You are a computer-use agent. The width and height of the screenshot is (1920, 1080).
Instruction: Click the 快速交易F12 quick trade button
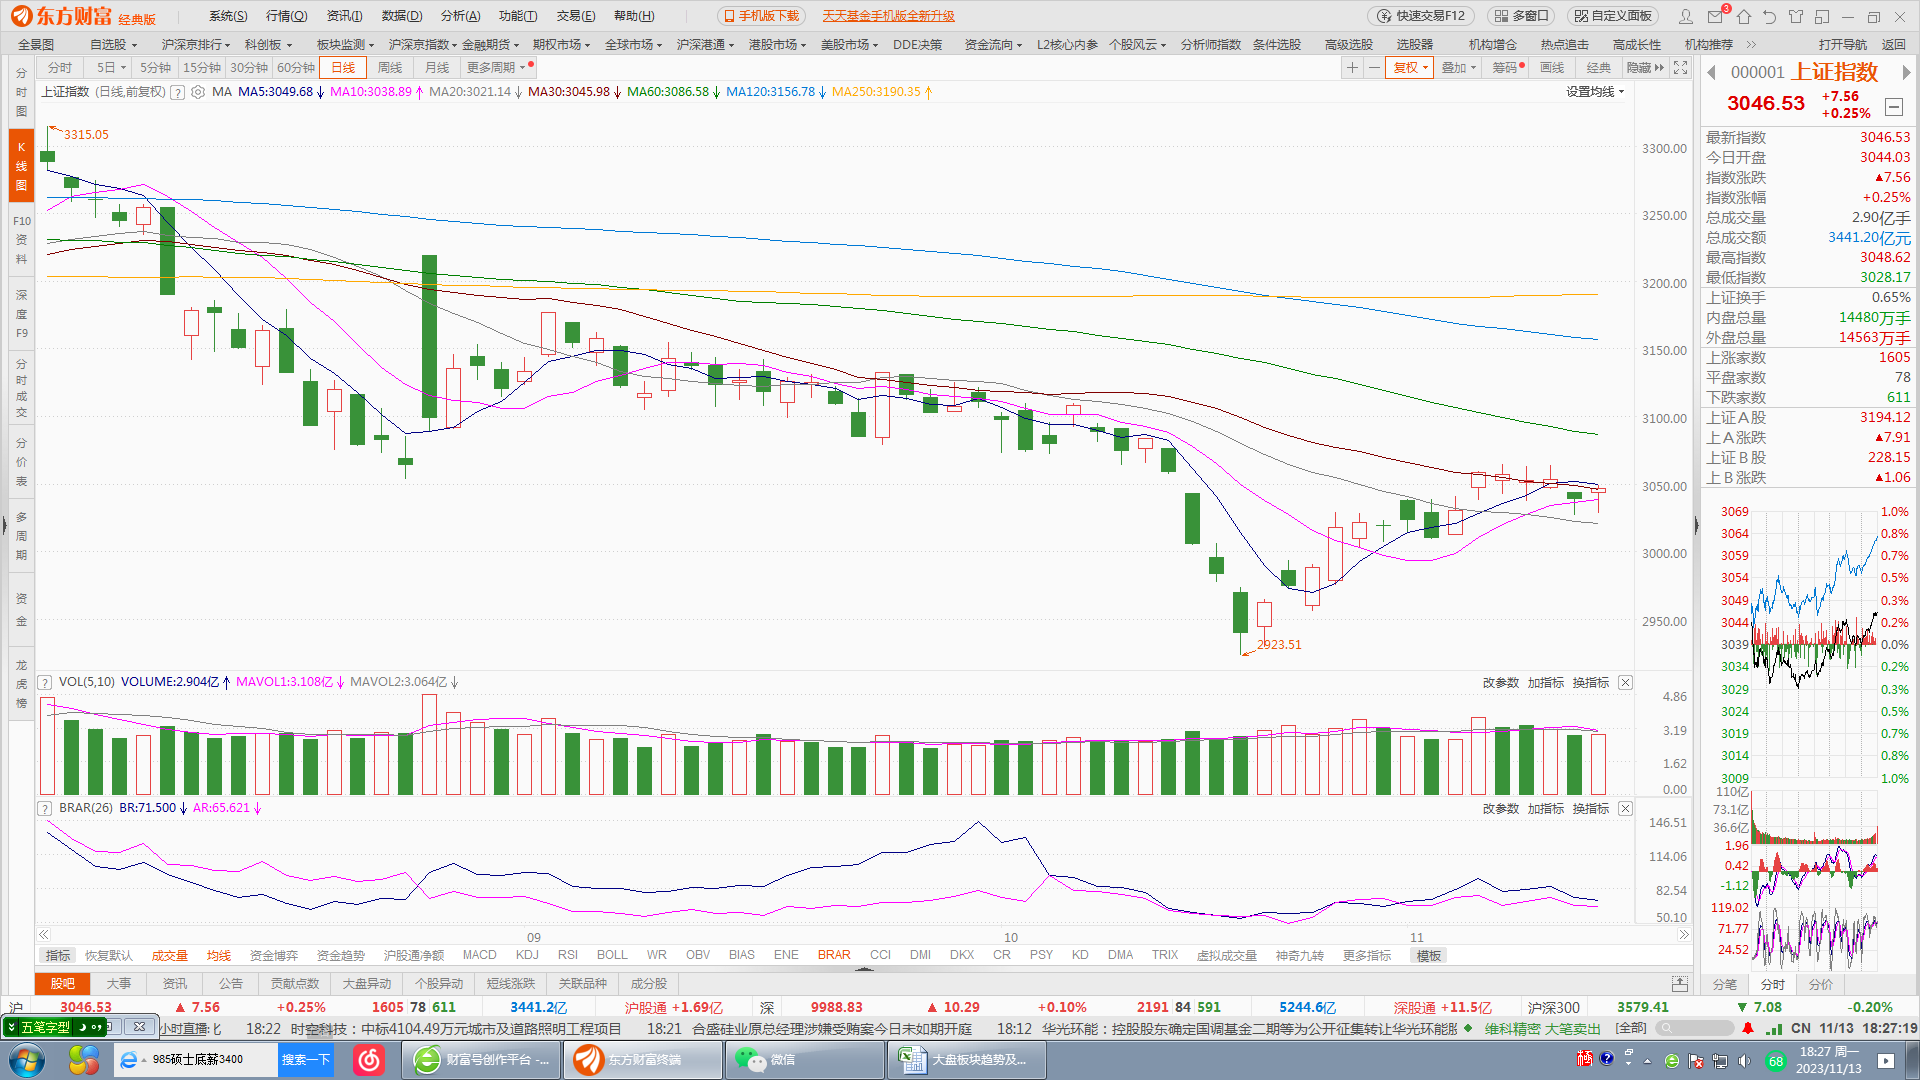coord(1421,16)
